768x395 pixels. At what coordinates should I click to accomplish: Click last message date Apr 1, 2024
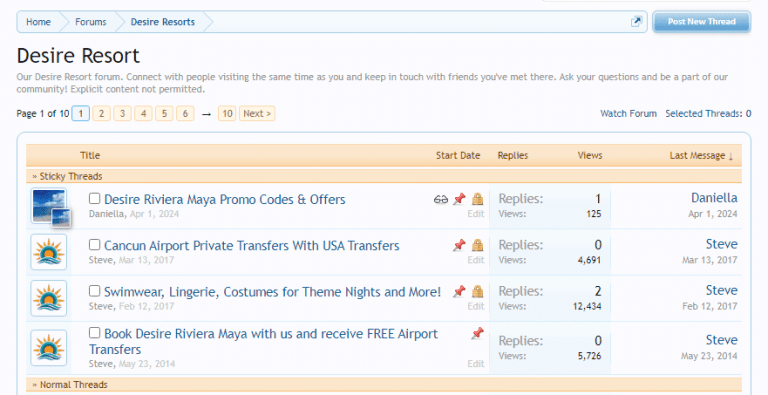tap(713, 214)
